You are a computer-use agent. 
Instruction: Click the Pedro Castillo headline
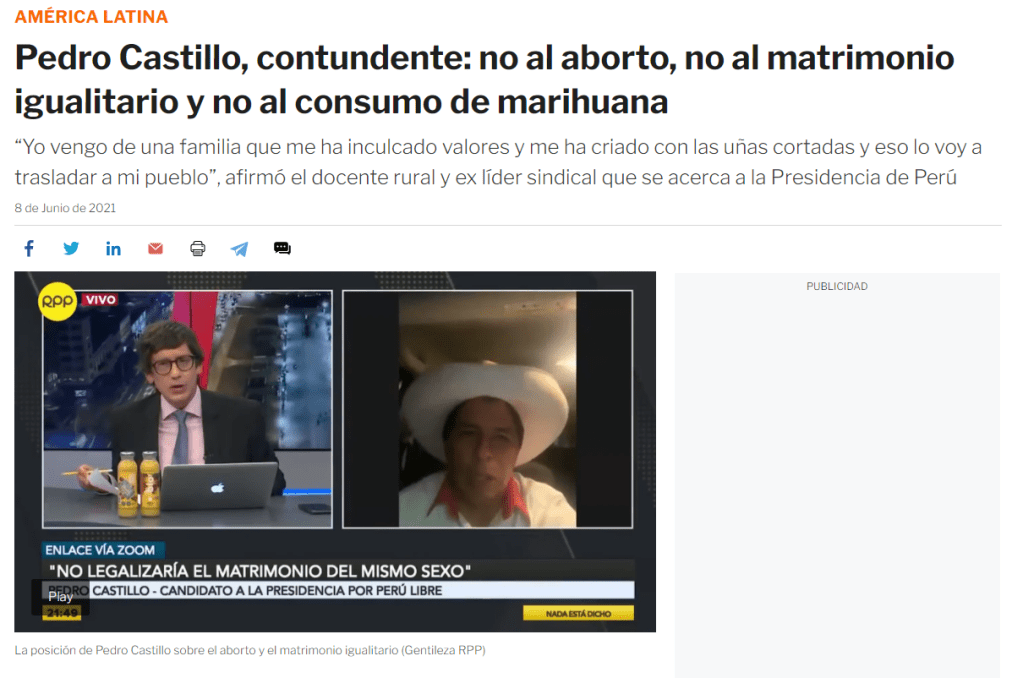tap(484, 79)
